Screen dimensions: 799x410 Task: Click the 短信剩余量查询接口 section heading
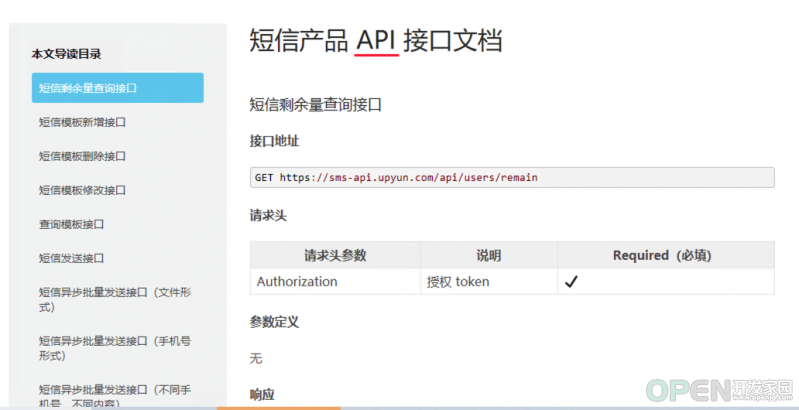pyautogui.click(x=316, y=105)
